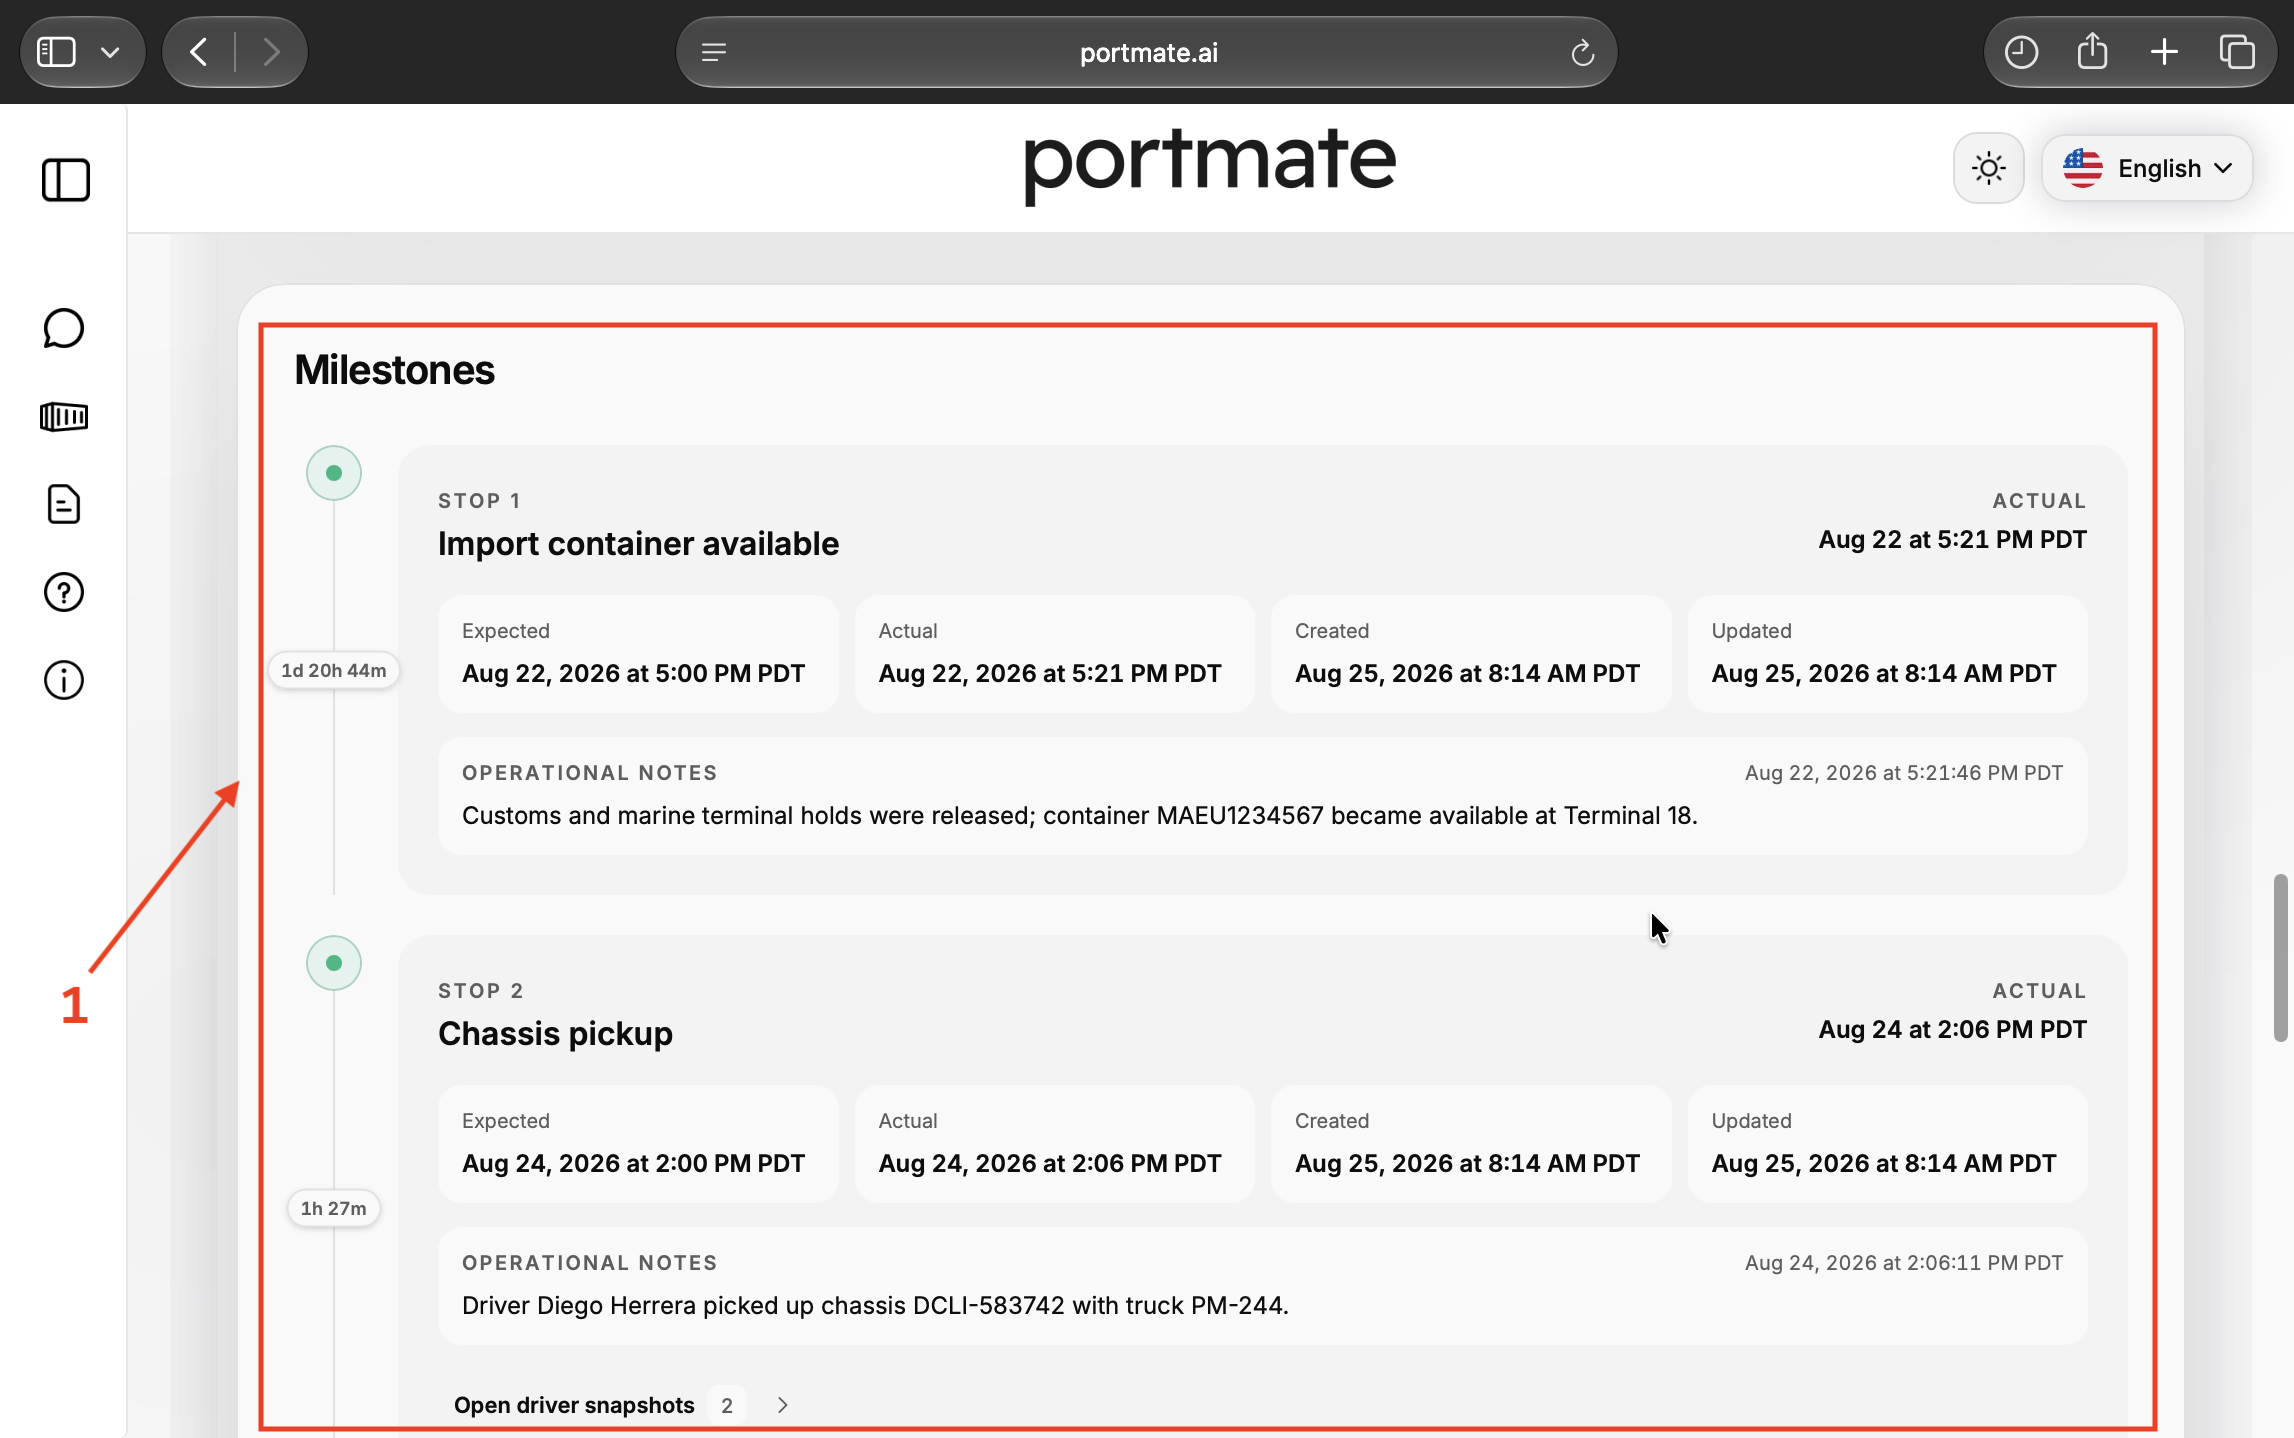Click the driver snapshots count badge 2
The height and width of the screenshot is (1438, 2294).
click(x=727, y=1405)
